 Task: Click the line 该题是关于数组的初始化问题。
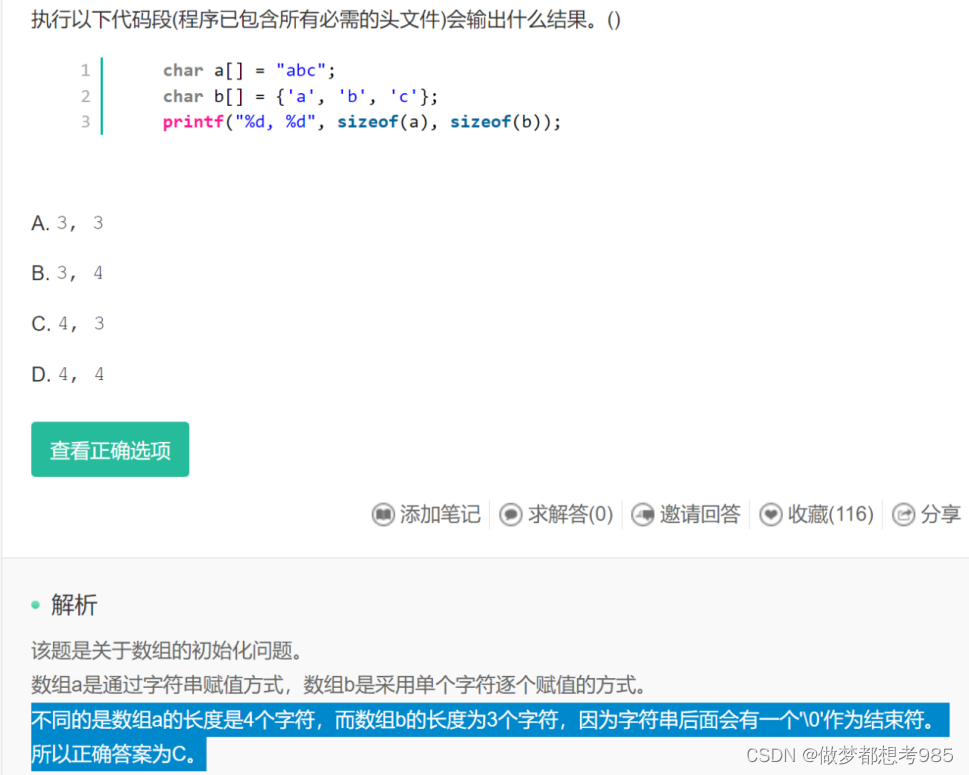click(x=167, y=650)
